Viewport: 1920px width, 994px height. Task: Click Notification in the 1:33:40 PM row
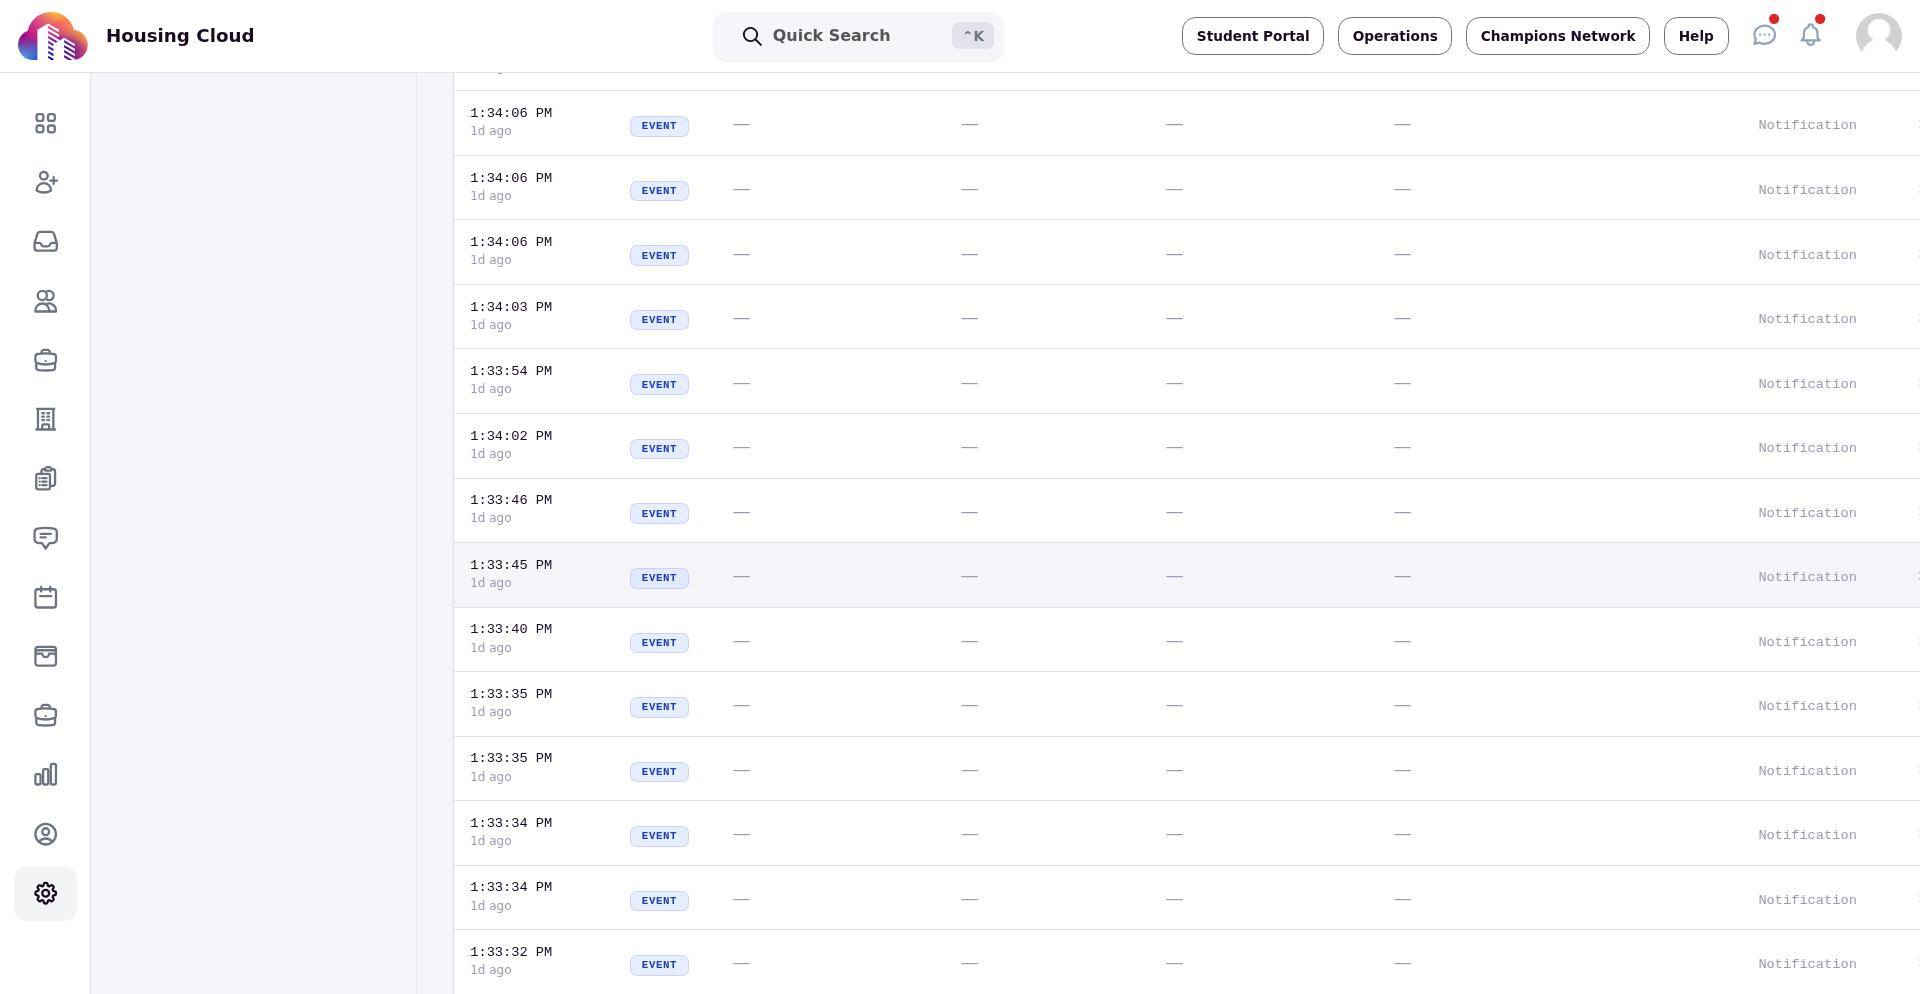(1807, 642)
